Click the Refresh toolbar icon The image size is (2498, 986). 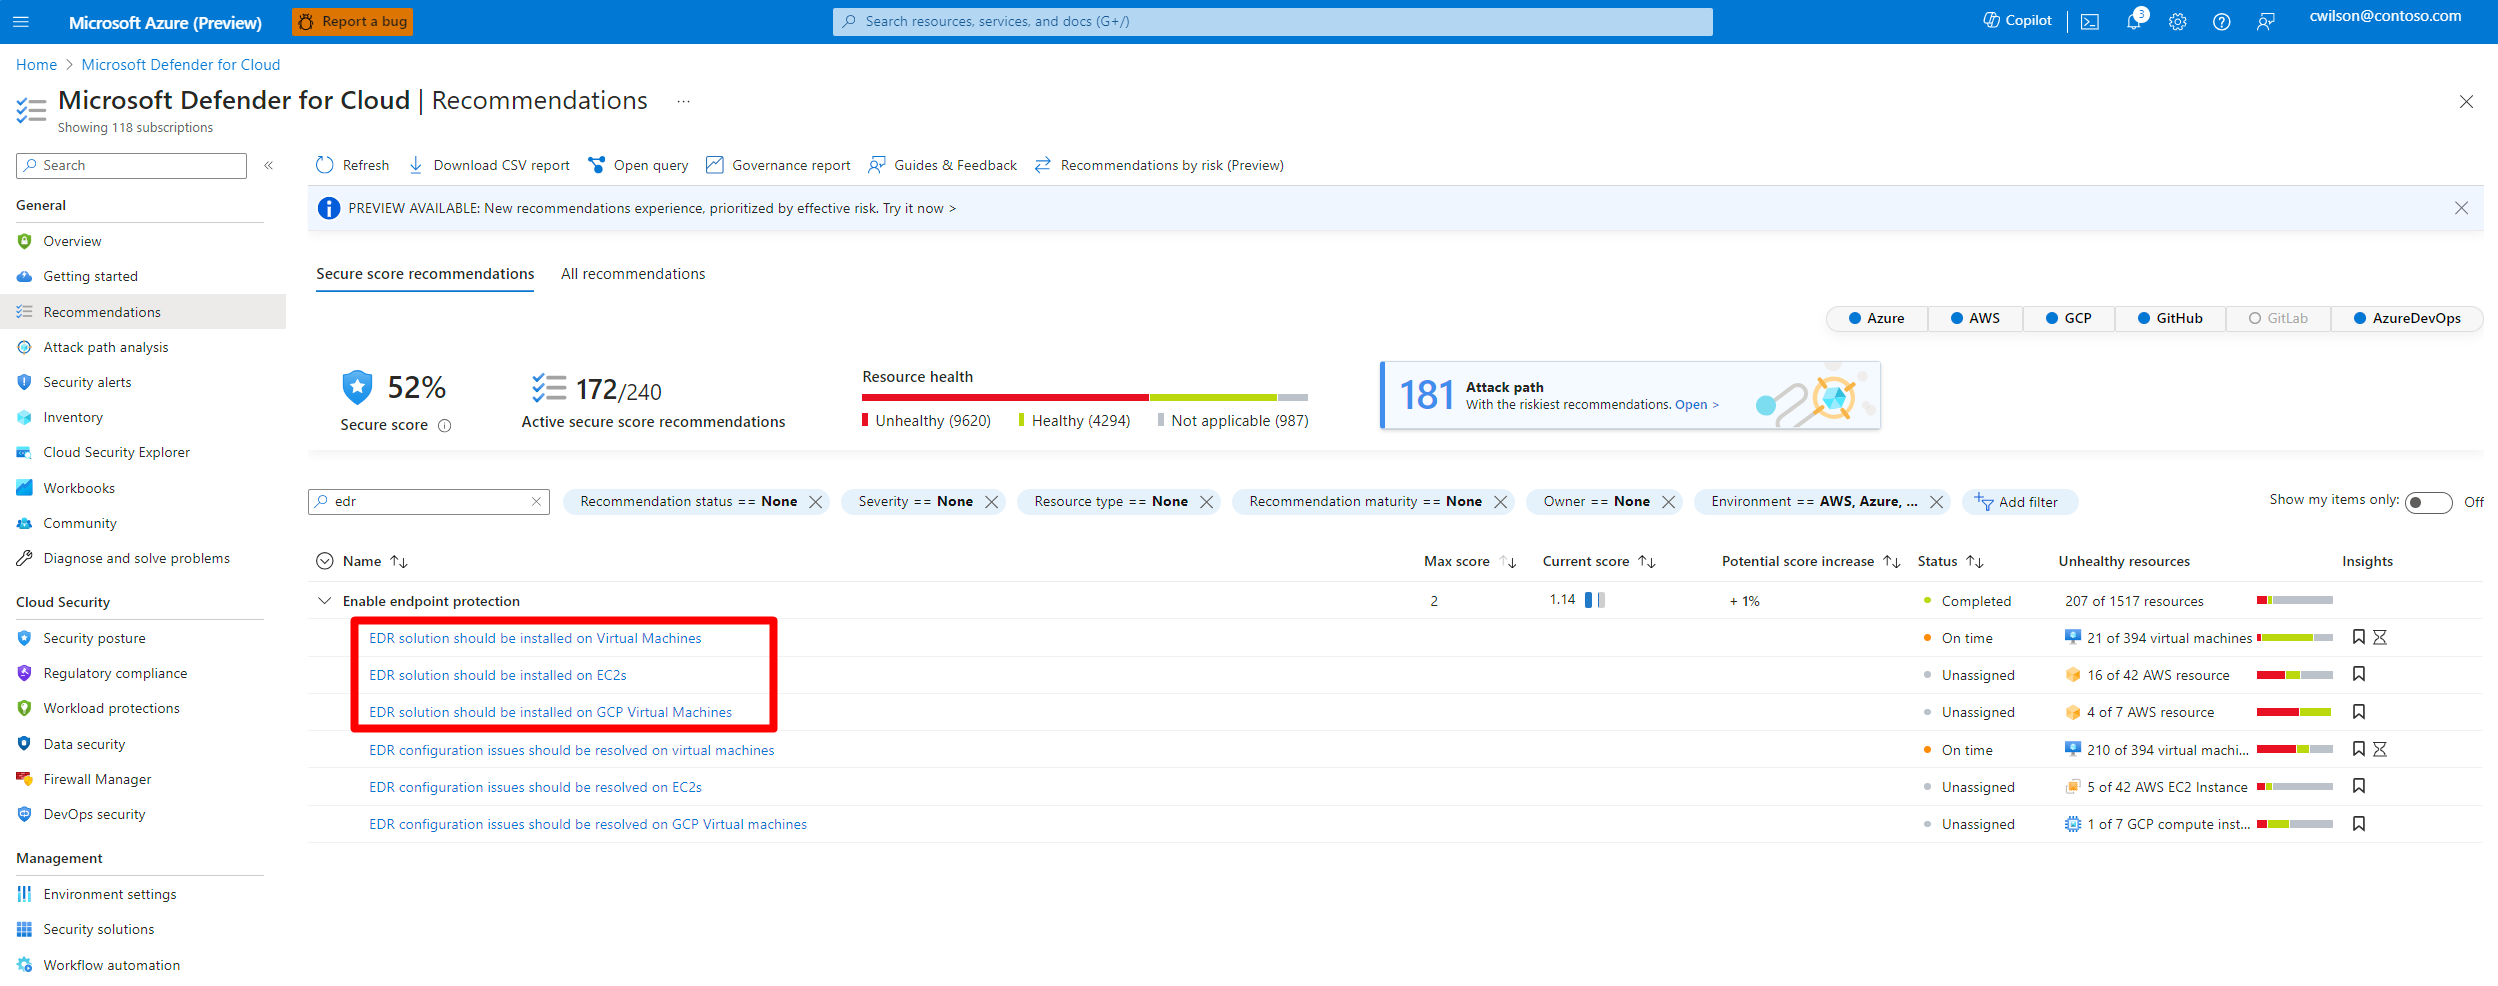pyautogui.click(x=324, y=165)
